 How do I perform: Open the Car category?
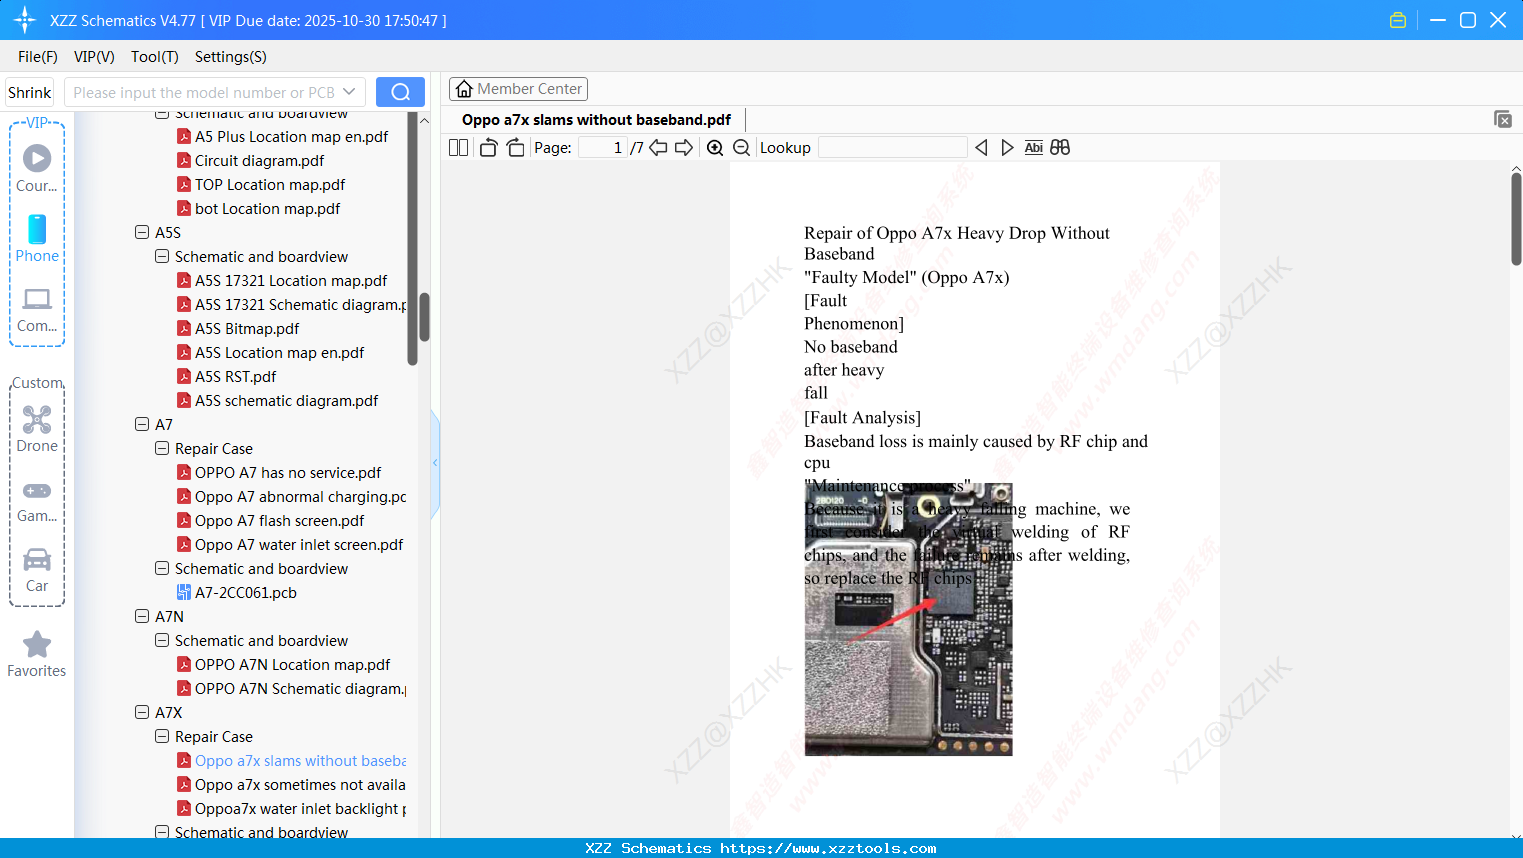point(37,570)
